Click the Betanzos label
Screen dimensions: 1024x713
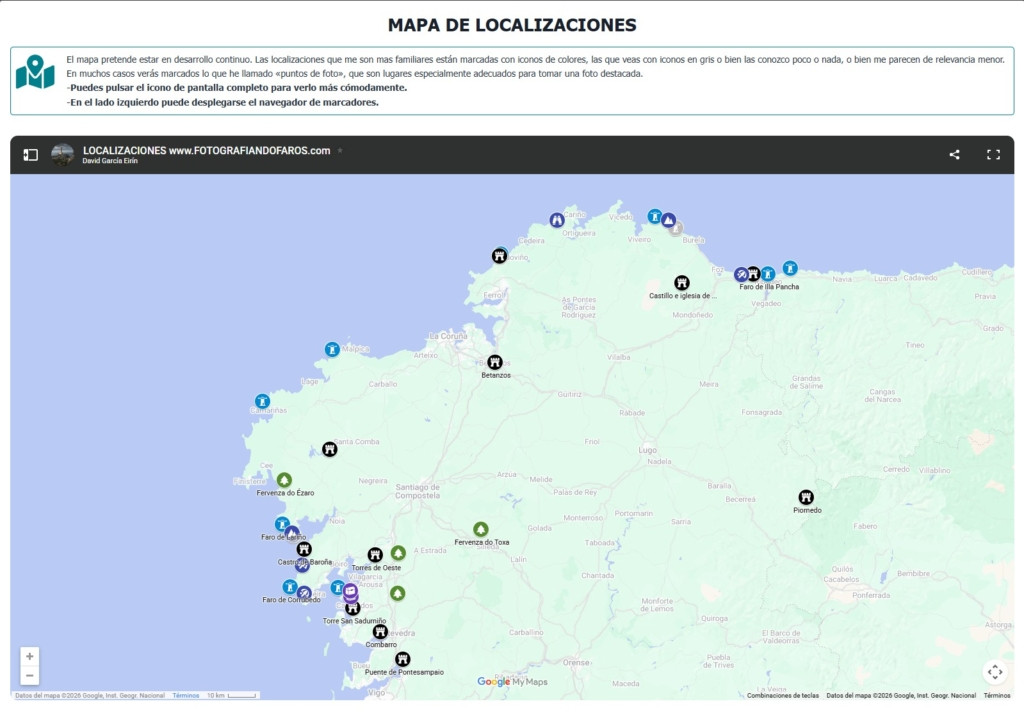point(496,375)
